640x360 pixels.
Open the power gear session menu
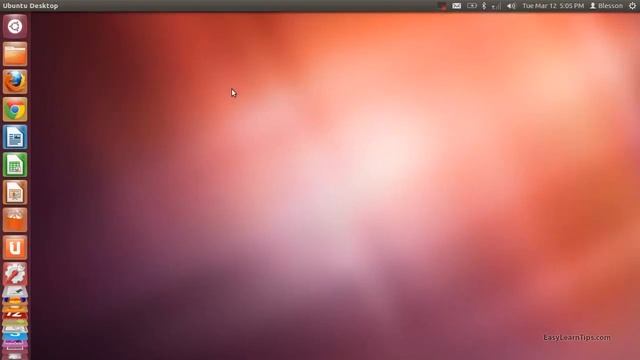point(633,6)
